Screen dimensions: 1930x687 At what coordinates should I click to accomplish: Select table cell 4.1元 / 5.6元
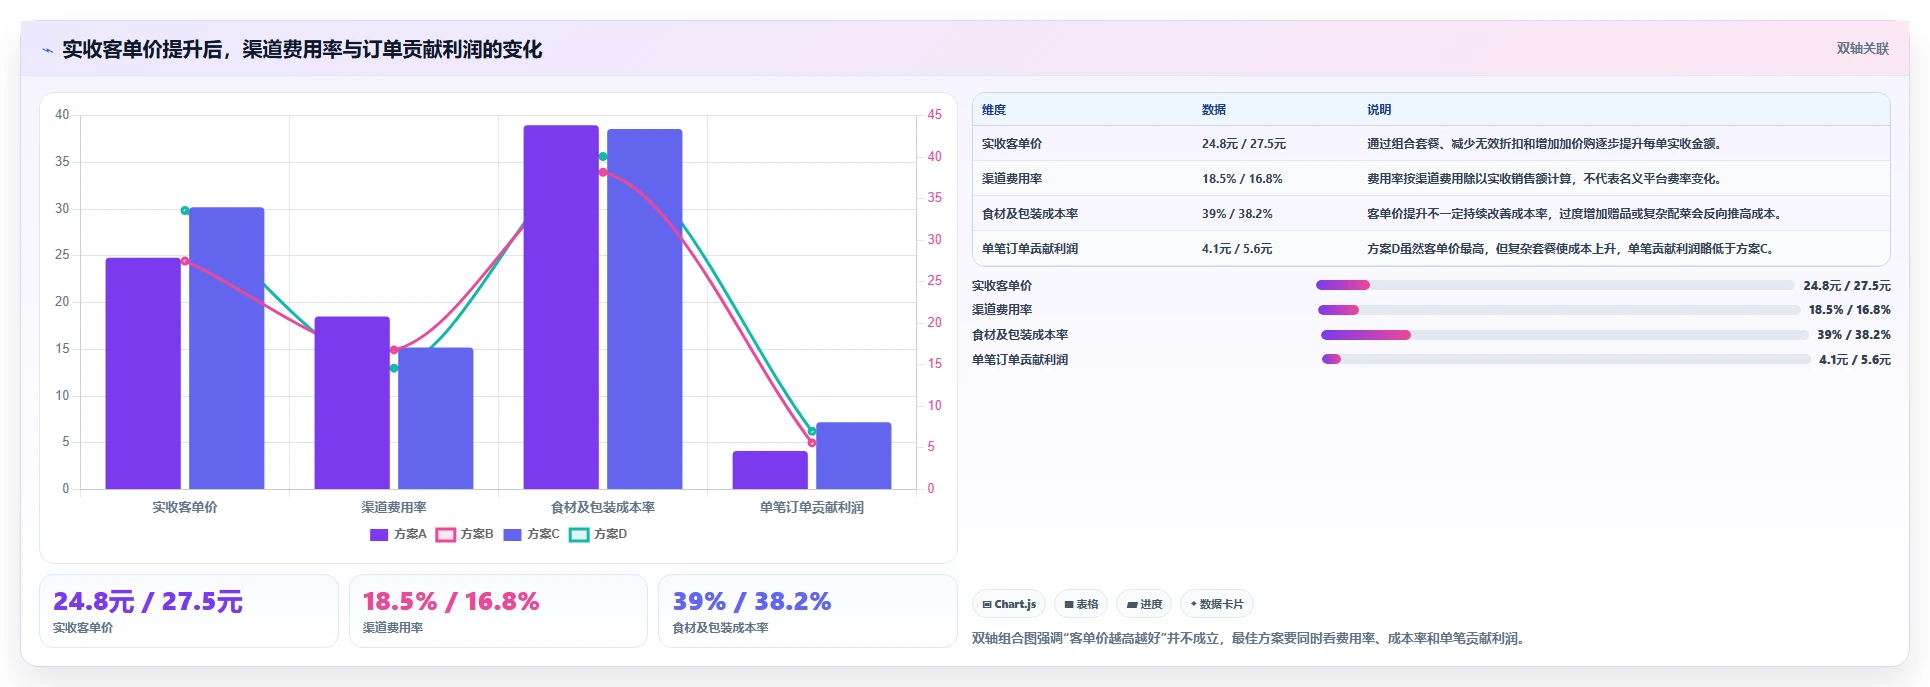click(x=1237, y=249)
